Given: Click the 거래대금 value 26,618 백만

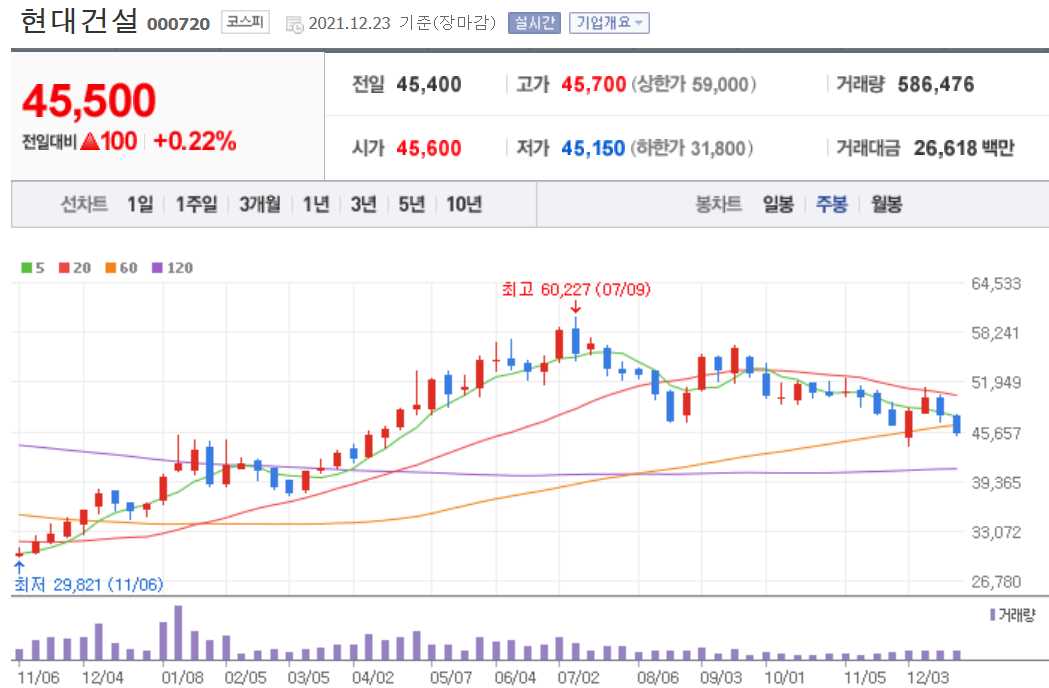Looking at the screenshot, I should tap(964, 147).
